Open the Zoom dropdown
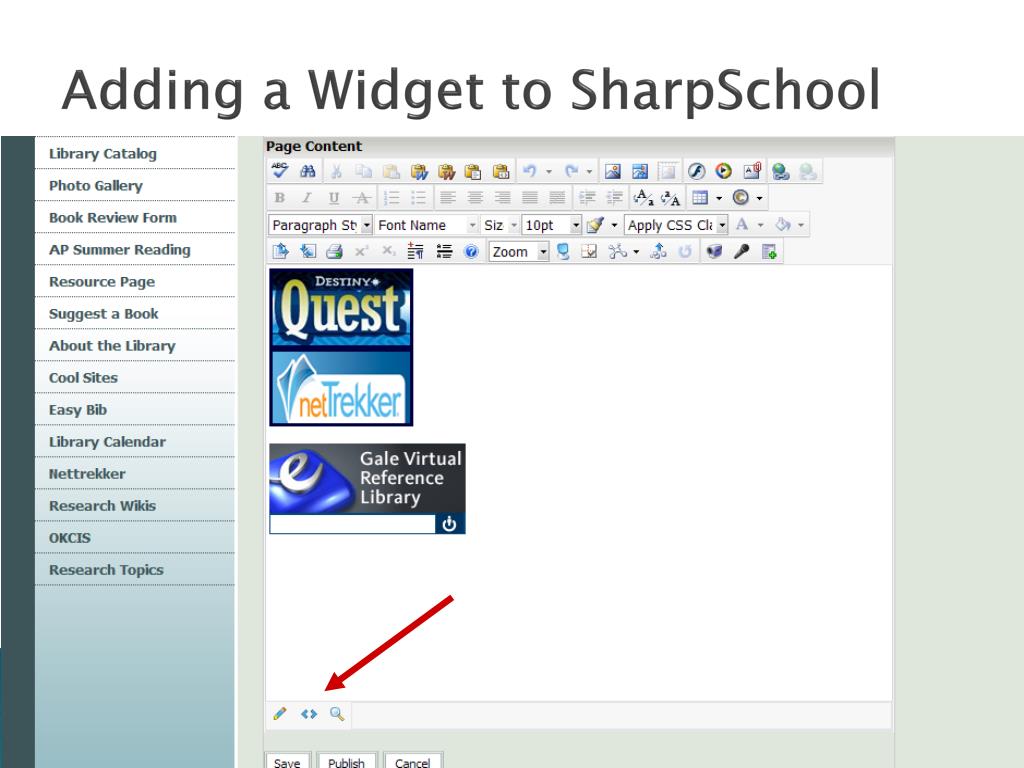Viewport: 1024px width, 768px height. coord(519,252)
